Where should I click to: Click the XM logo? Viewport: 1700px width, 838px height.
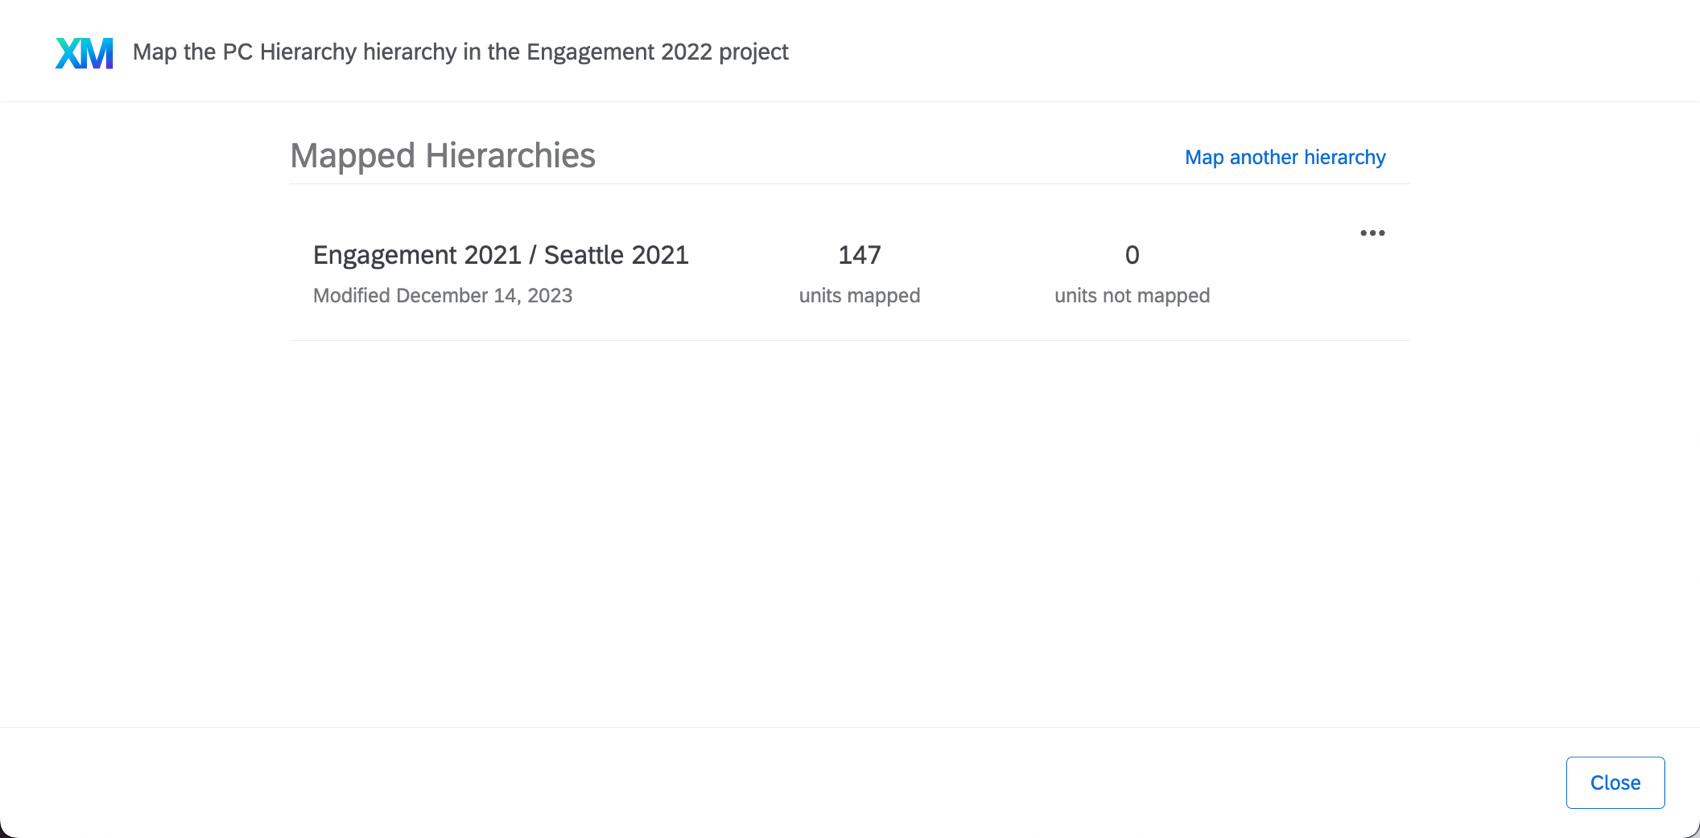[84, 53]
